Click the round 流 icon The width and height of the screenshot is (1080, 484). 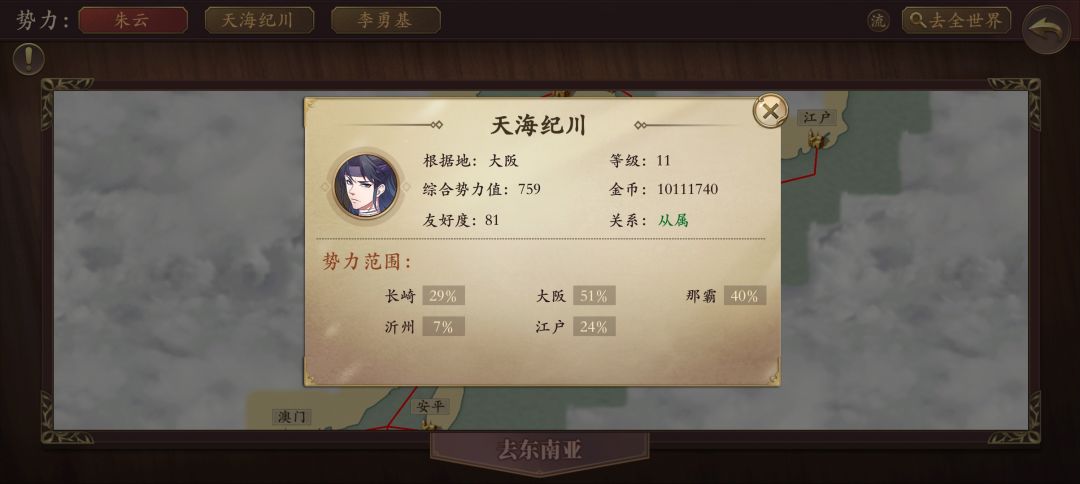coord(878,21)
